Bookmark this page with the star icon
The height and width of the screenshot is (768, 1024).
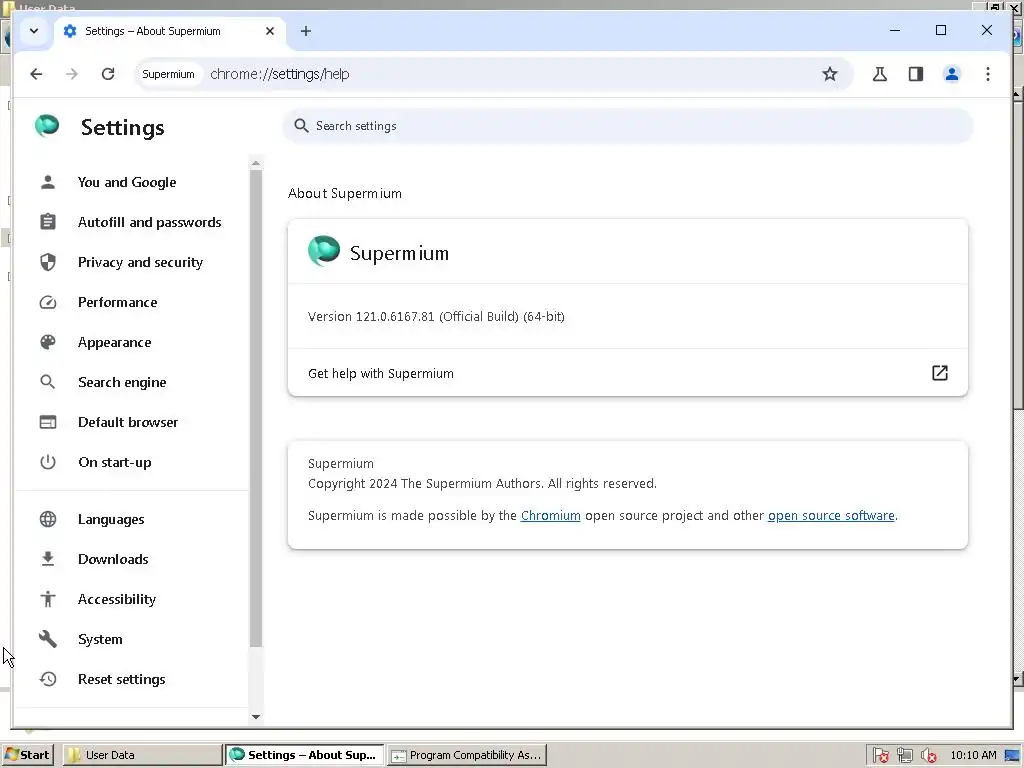pyautogui.click(x=829, y=74)
